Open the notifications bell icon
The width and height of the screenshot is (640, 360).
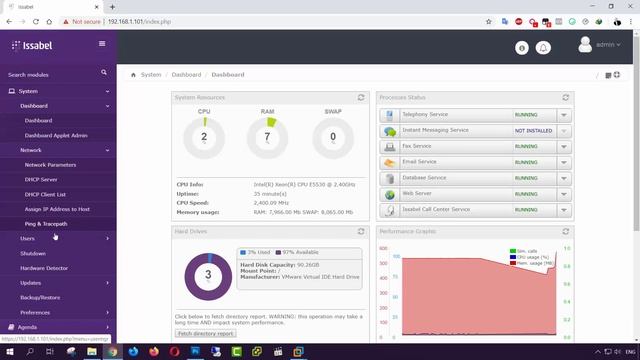click(543, 48)
